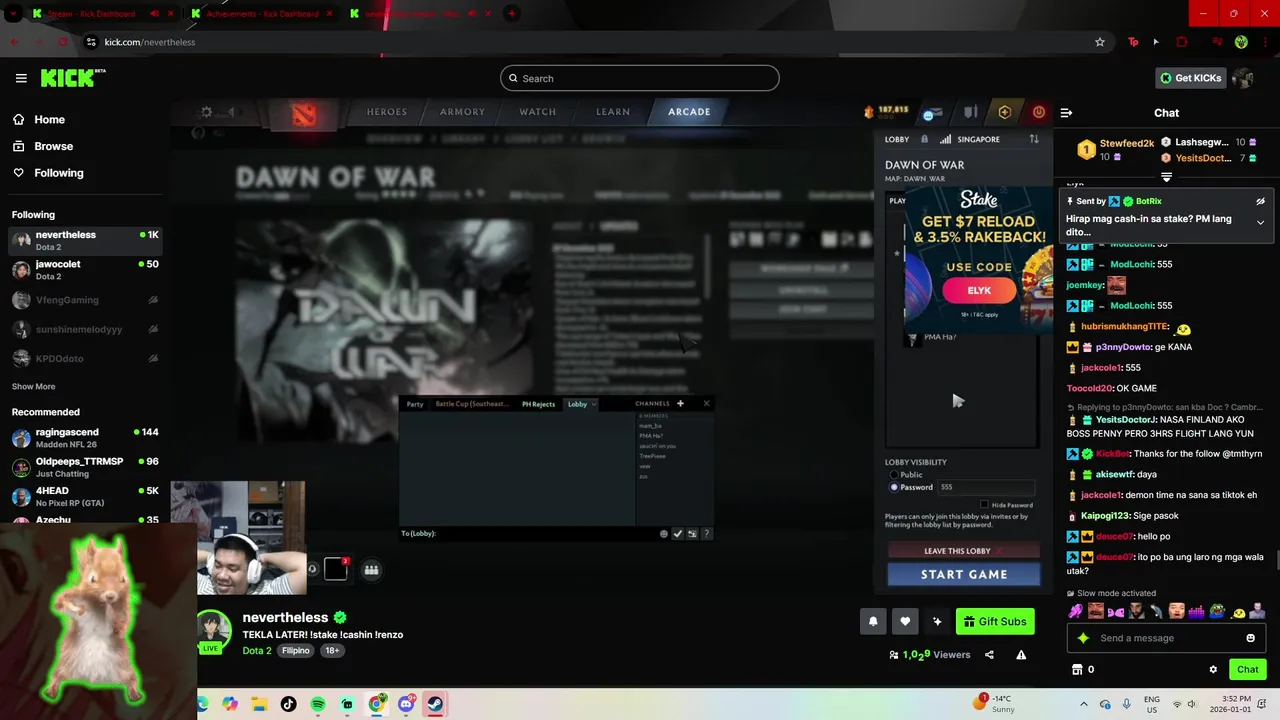The height and width of the screenshot is (720, 1280).
Task: Click the heart follow button
Action: click(905, 621)
